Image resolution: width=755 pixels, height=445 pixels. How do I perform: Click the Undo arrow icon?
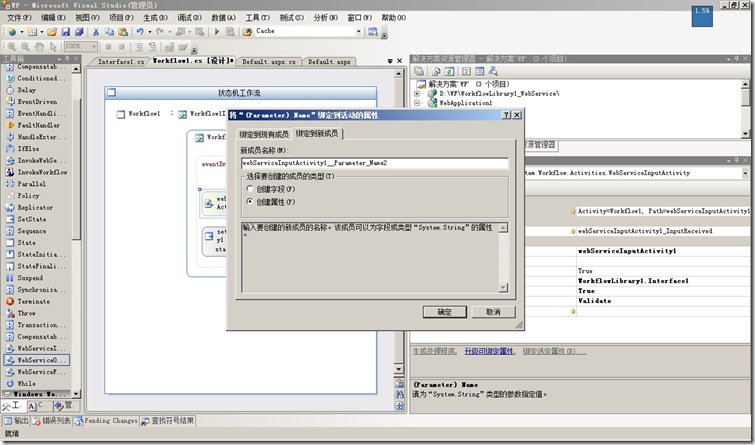tap(140, 32)
